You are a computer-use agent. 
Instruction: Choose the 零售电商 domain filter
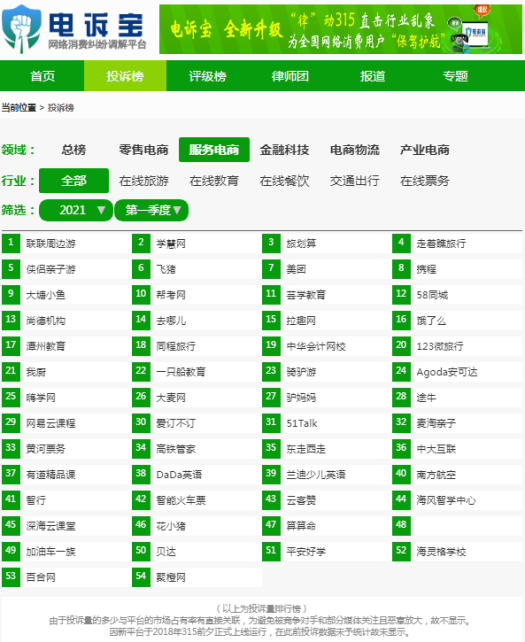point(144,150)
